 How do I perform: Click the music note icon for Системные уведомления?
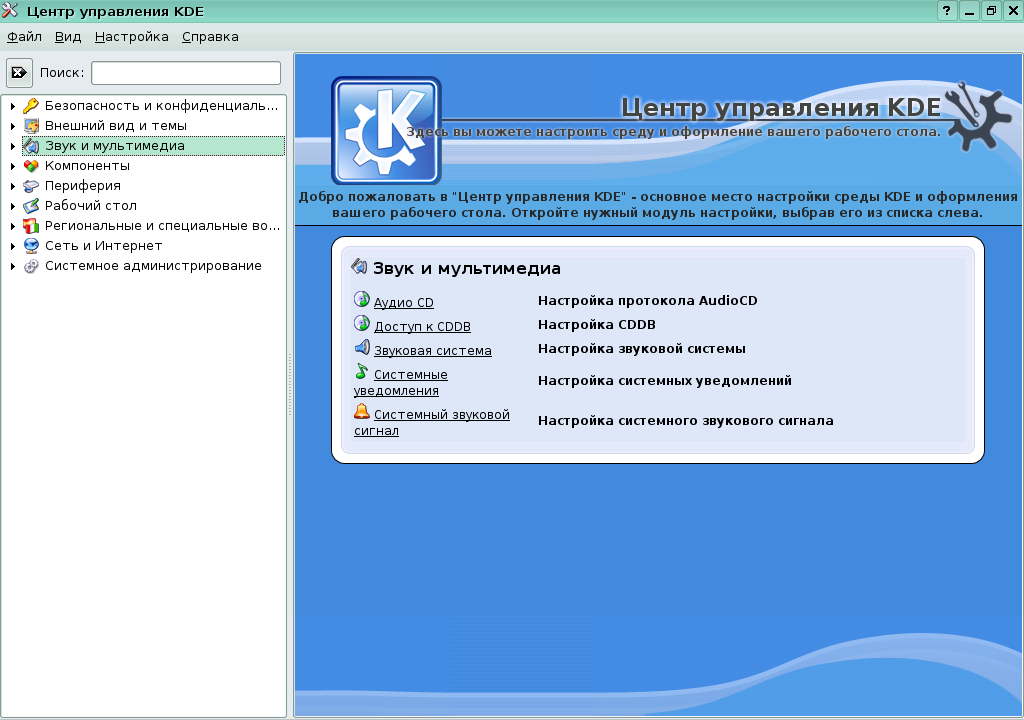coord(362,372)
